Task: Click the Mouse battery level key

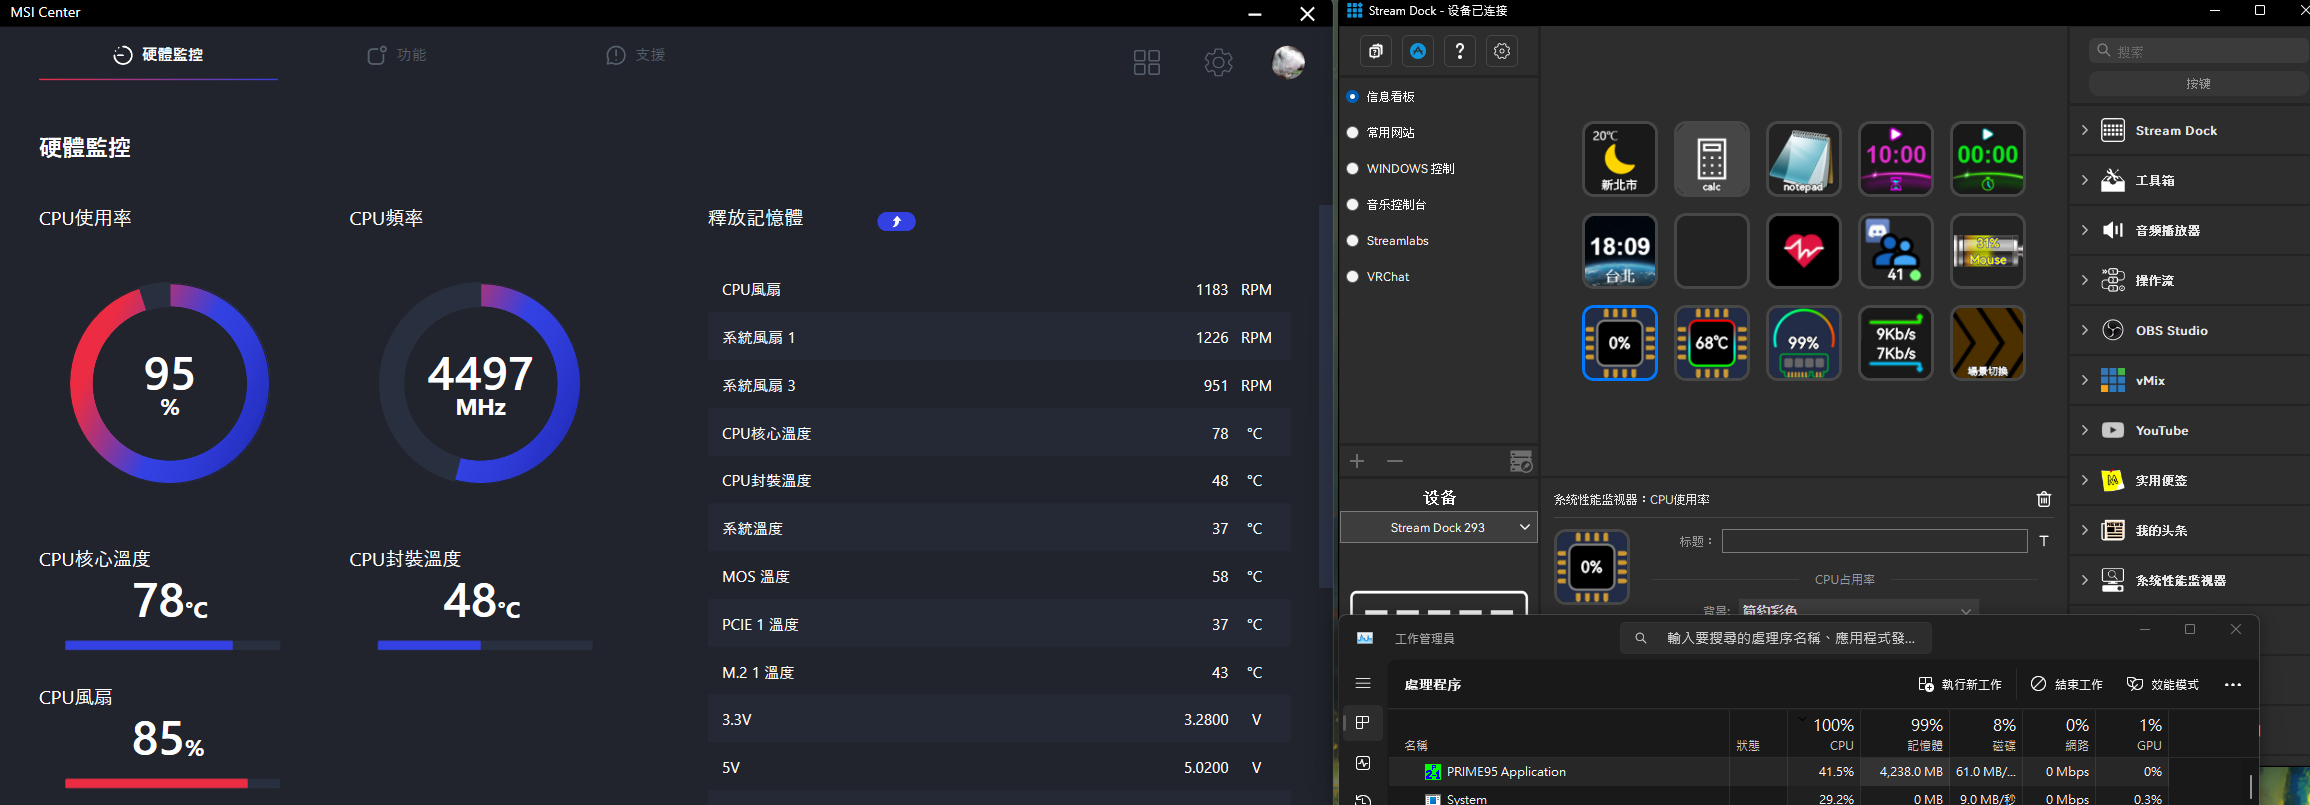Action: tap(1987, 251)
